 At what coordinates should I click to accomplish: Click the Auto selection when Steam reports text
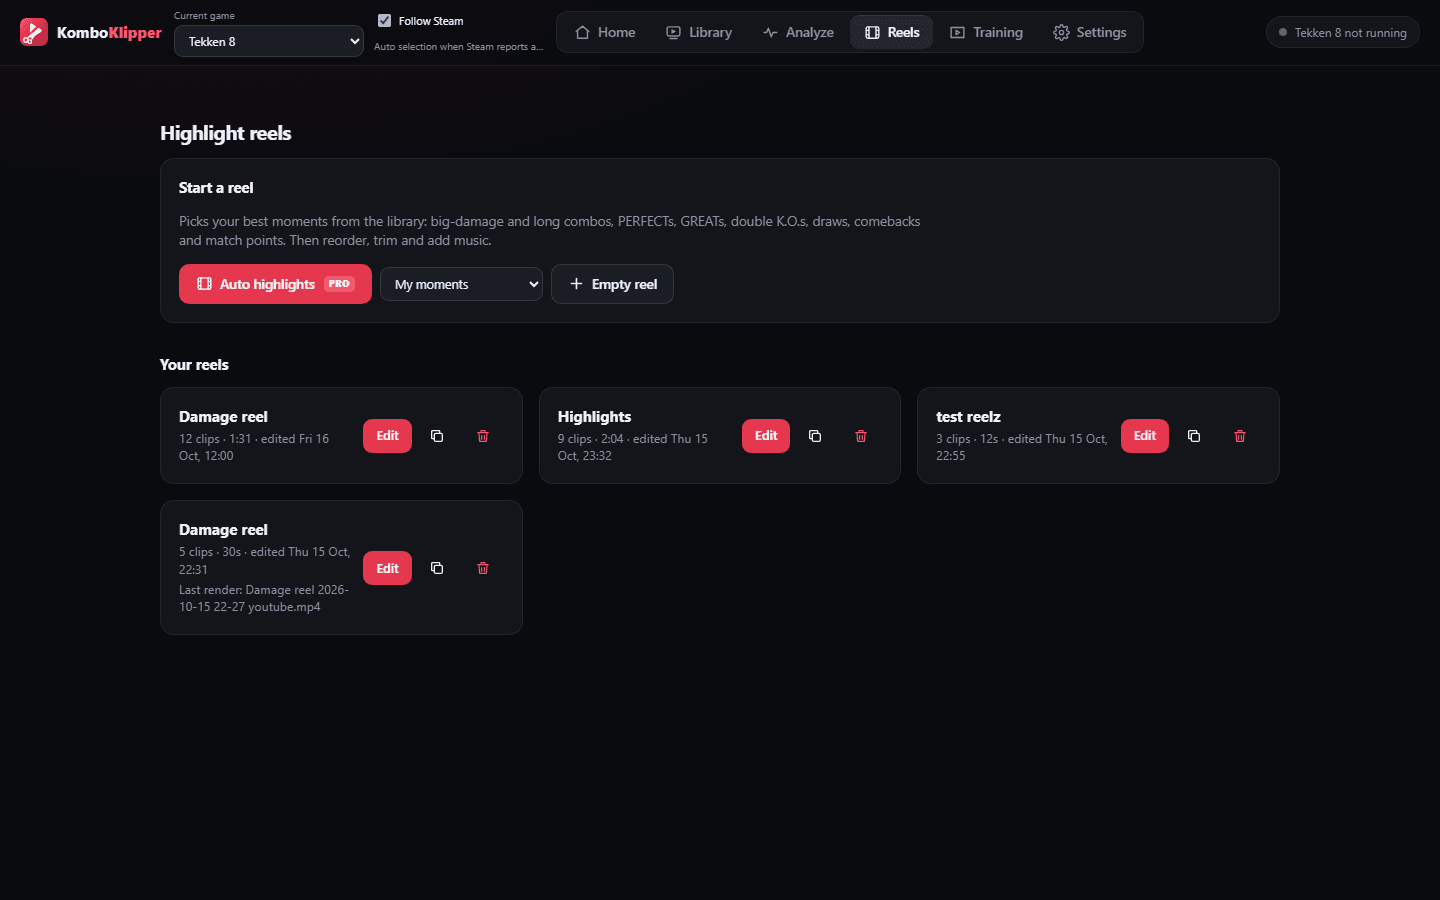[458, 47]
